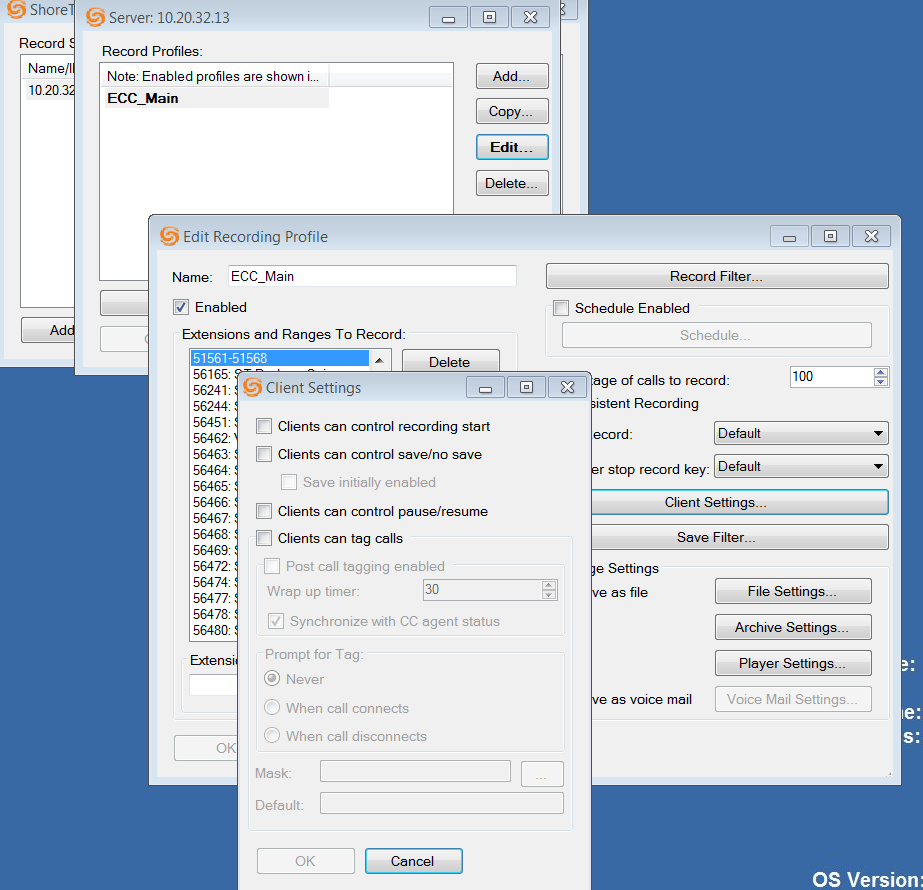Viewport: 923px width, 890px height.
Task: Select extension 56465 in the list
Action: pos(215,486)
